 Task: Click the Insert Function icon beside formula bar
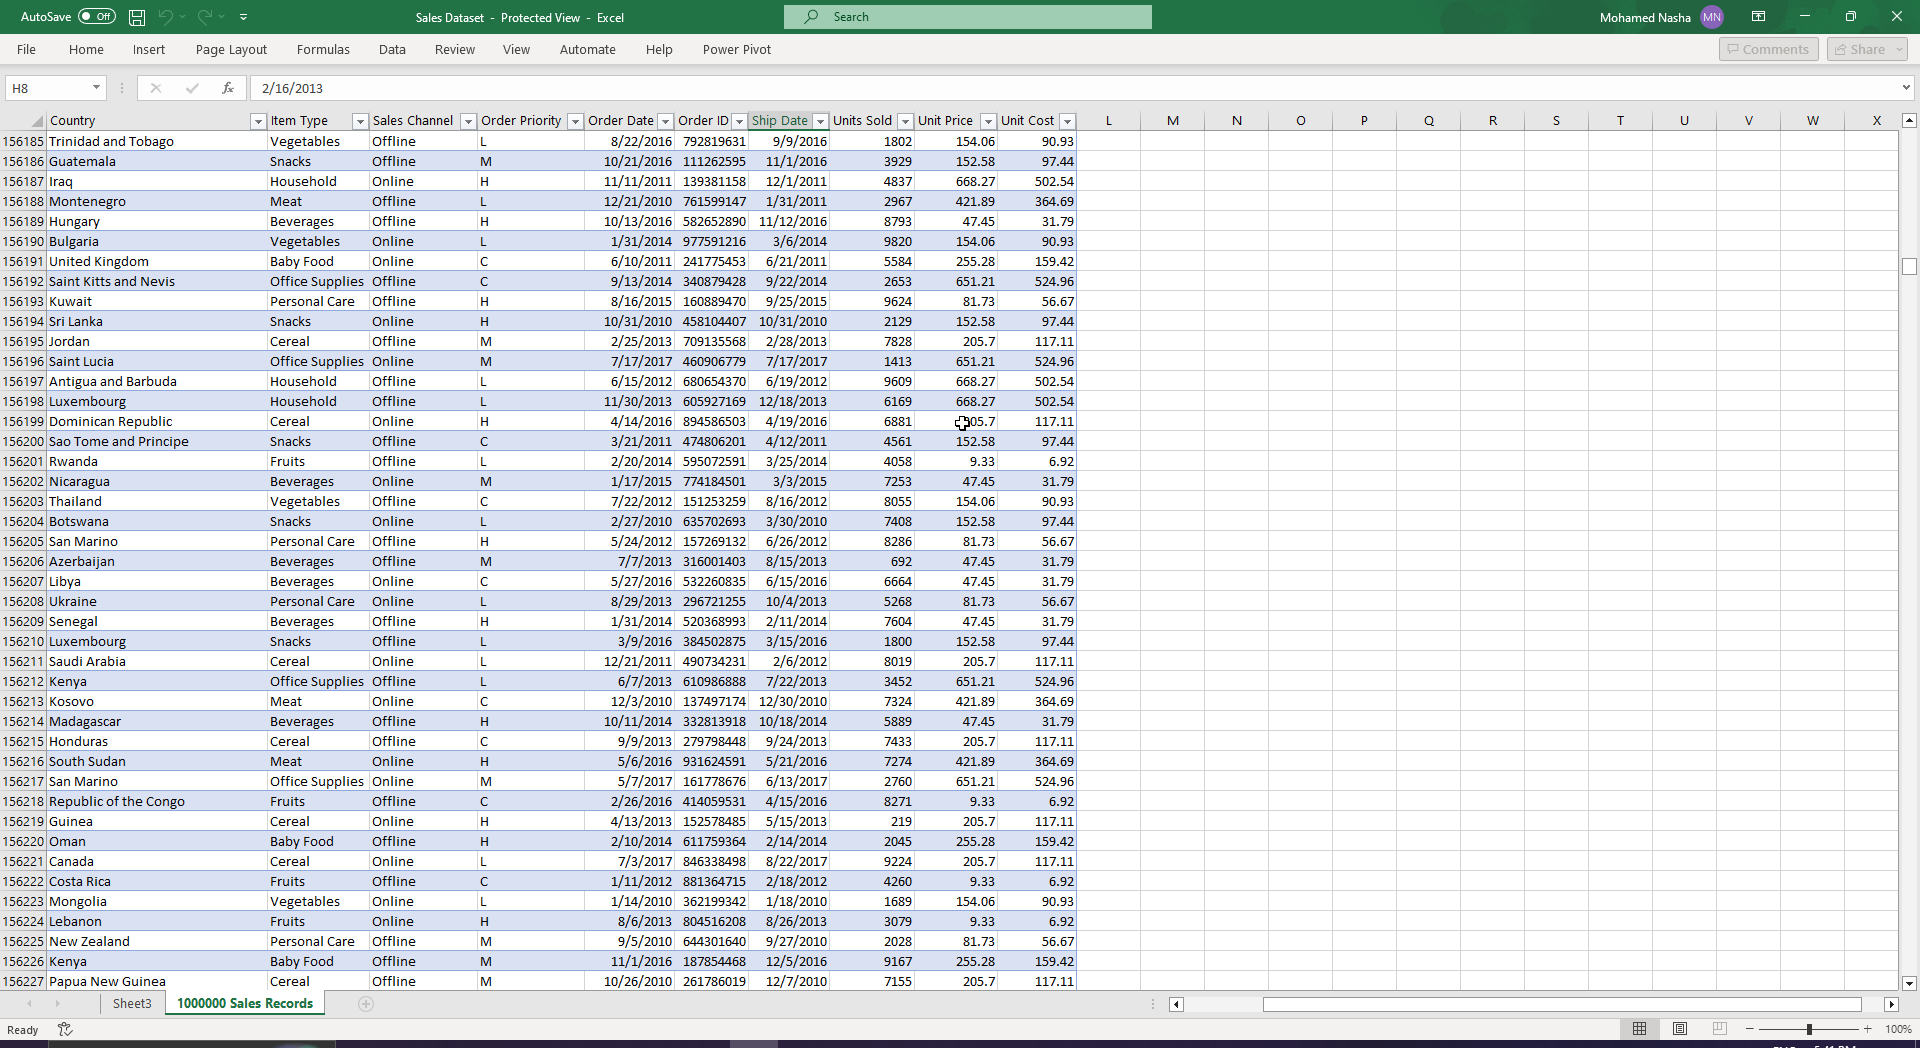click(x=228, y=88)
